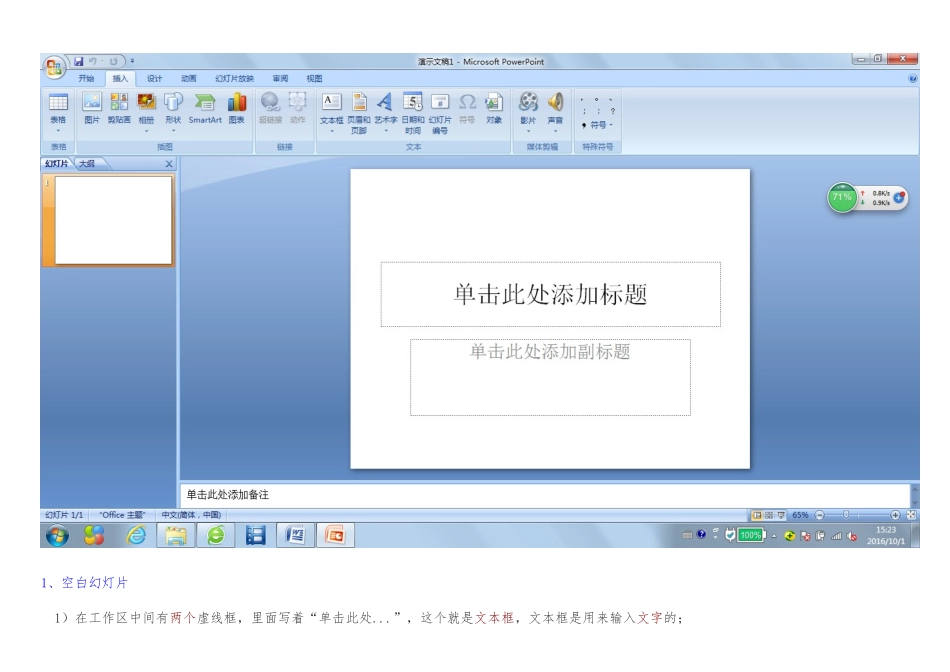Undo the last action in the quick access toolbar
The image size is (950, 672).
point(93,61)
